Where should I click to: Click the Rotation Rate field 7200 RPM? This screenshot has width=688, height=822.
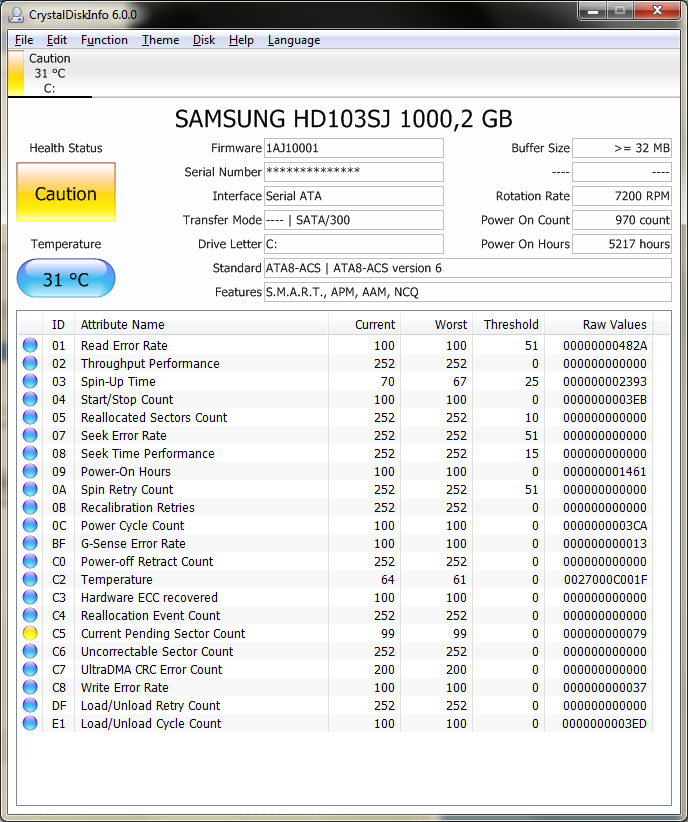coord(622,196)
